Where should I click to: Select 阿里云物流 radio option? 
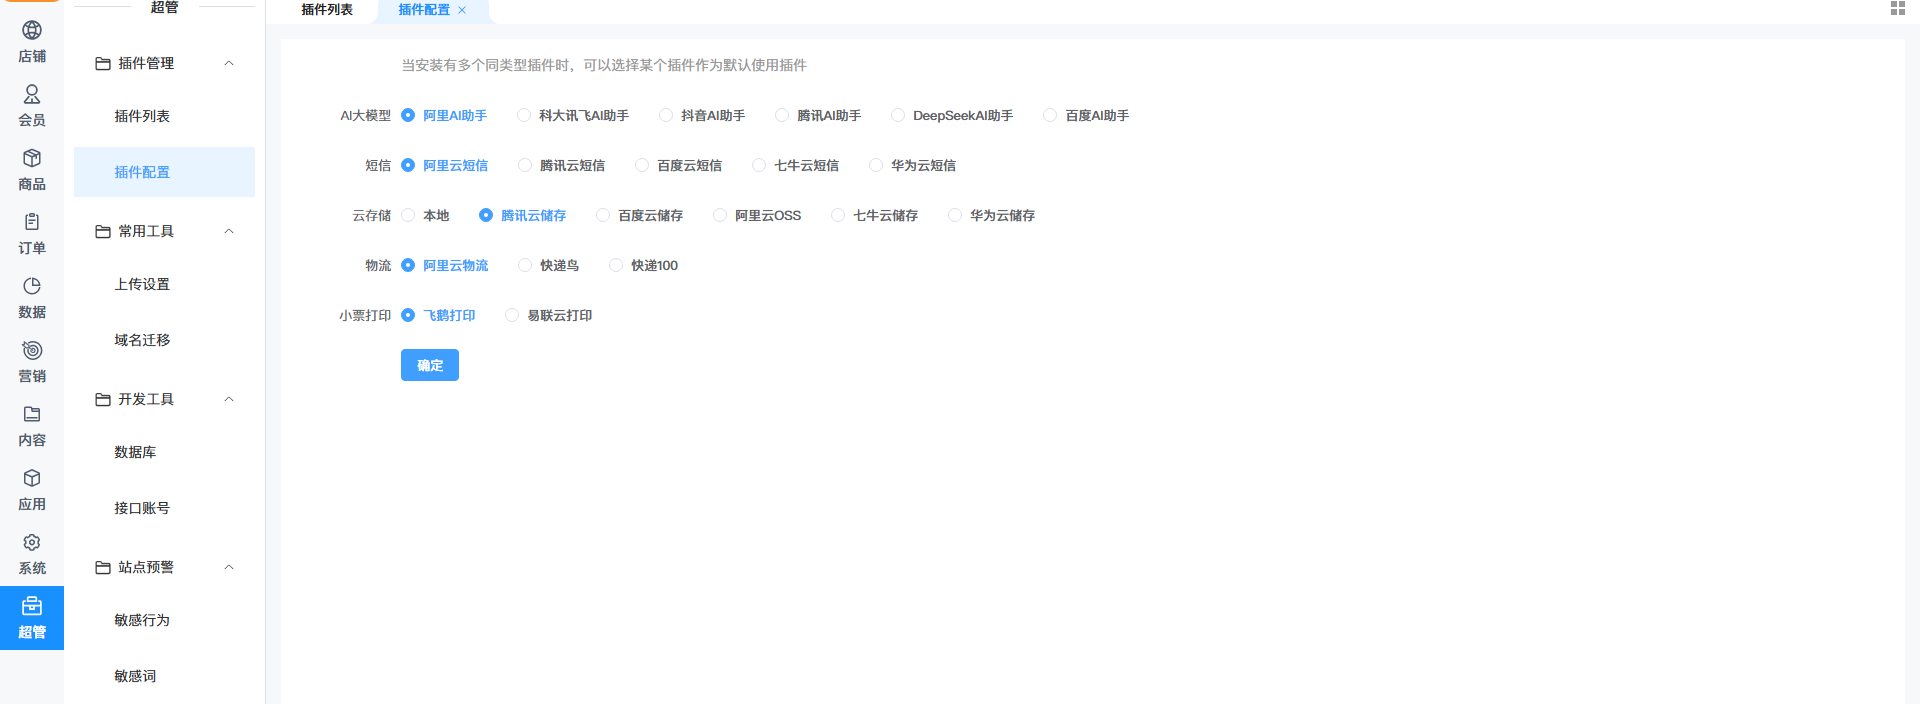click(445, 266)
